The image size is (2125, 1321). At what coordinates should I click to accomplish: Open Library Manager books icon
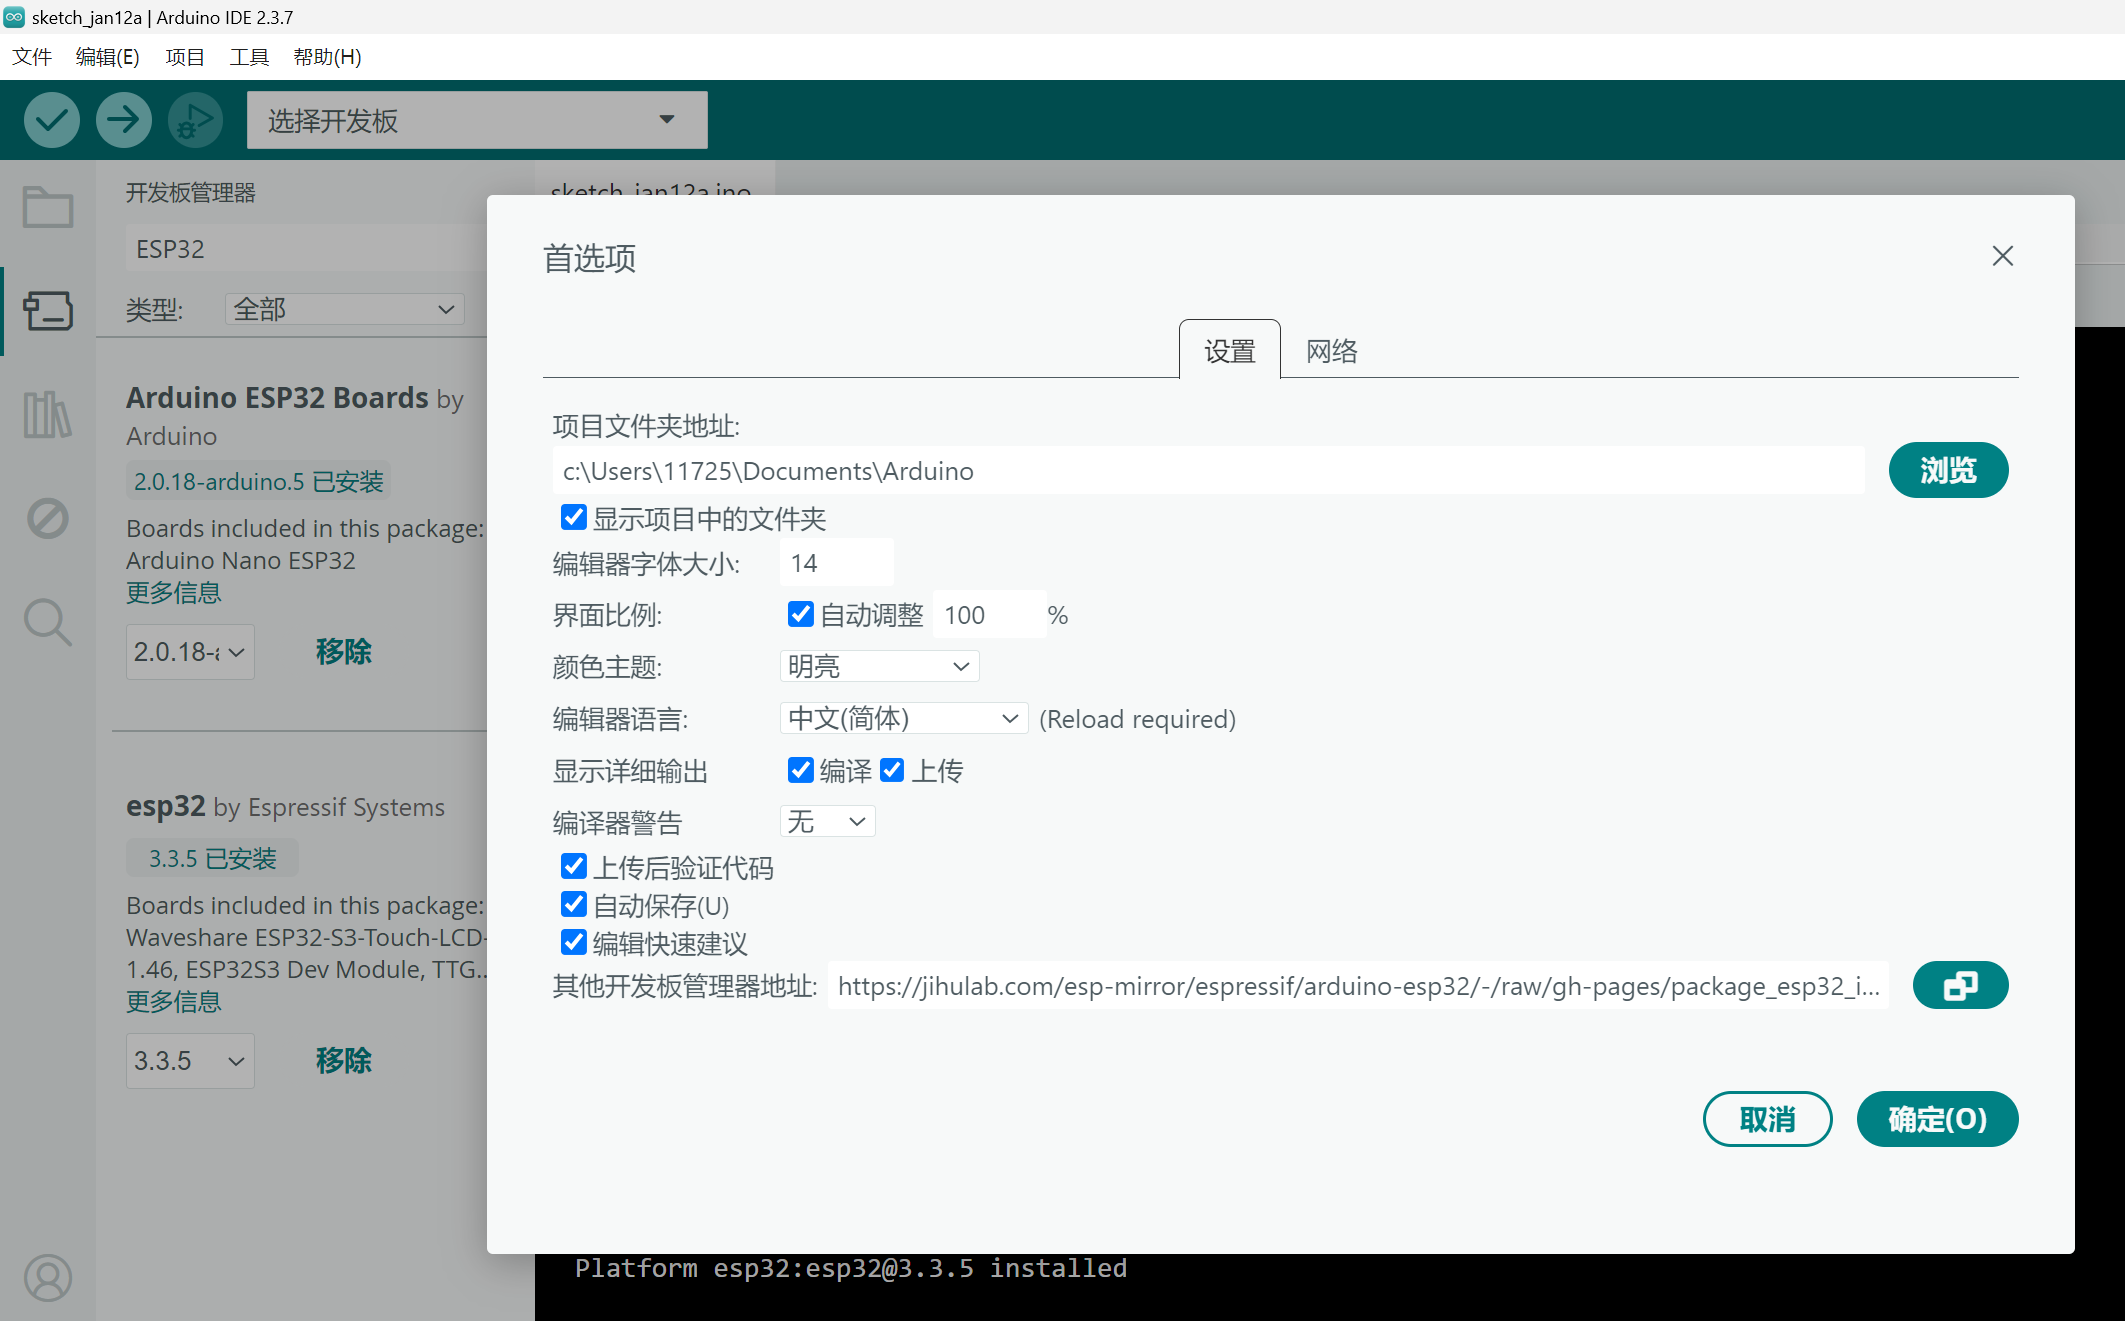pos(48,414)
